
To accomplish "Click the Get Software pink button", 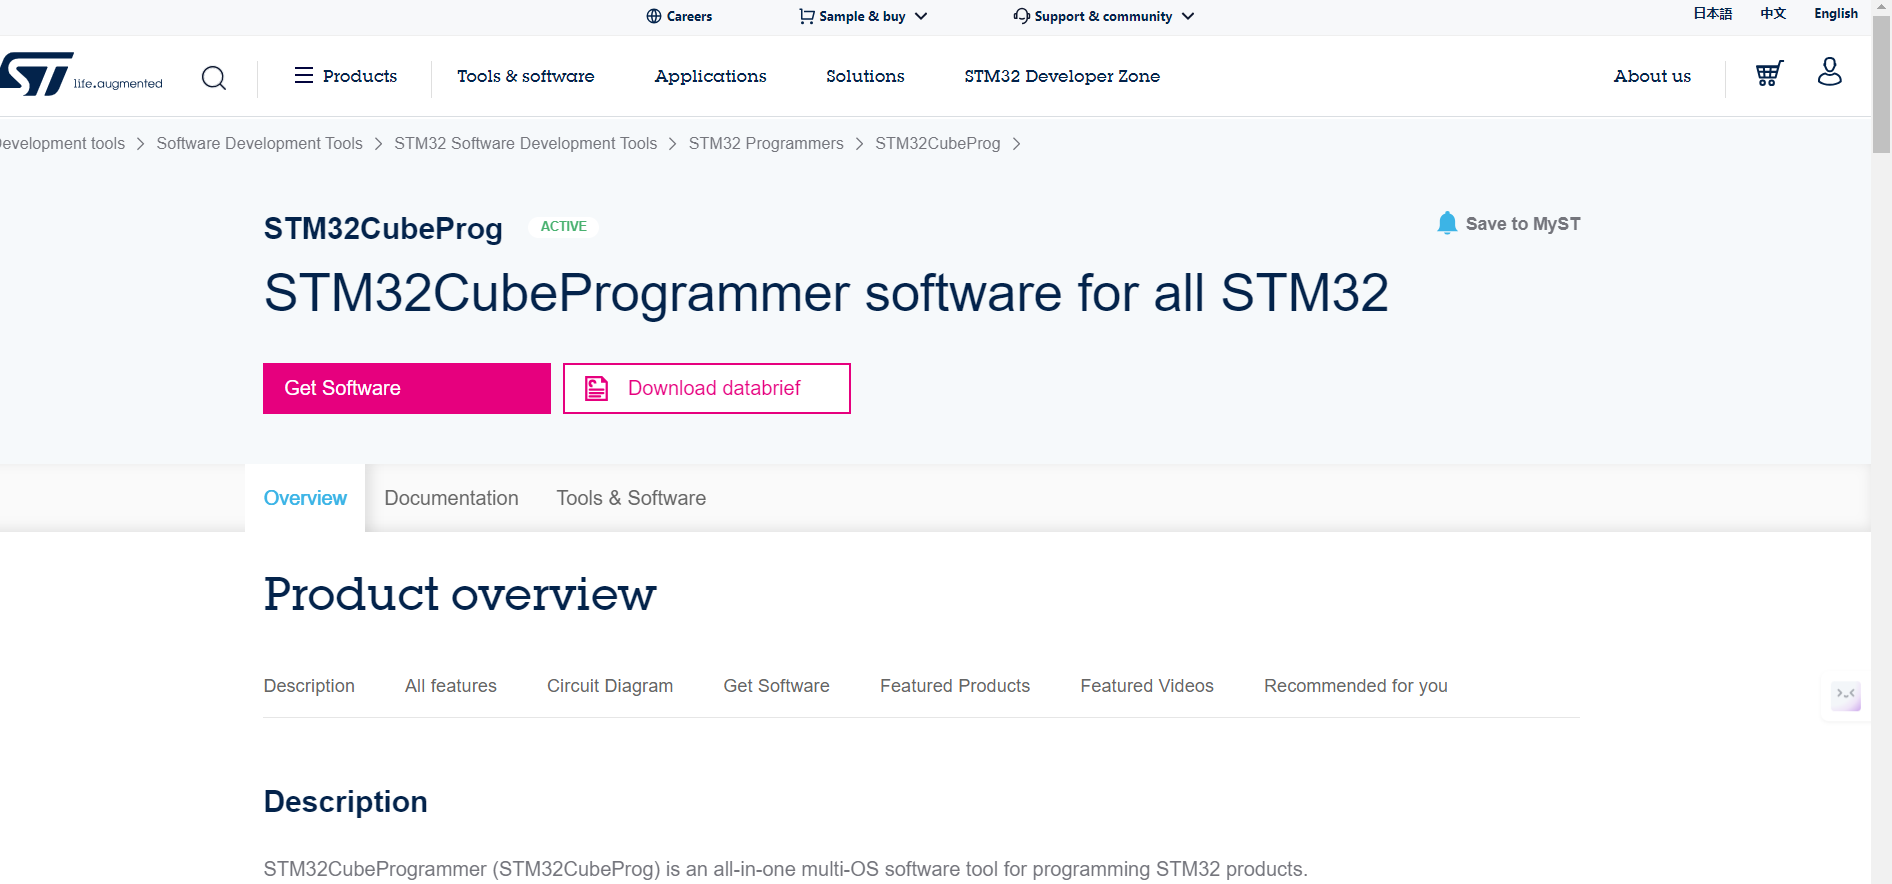I will tap(407, 388).
